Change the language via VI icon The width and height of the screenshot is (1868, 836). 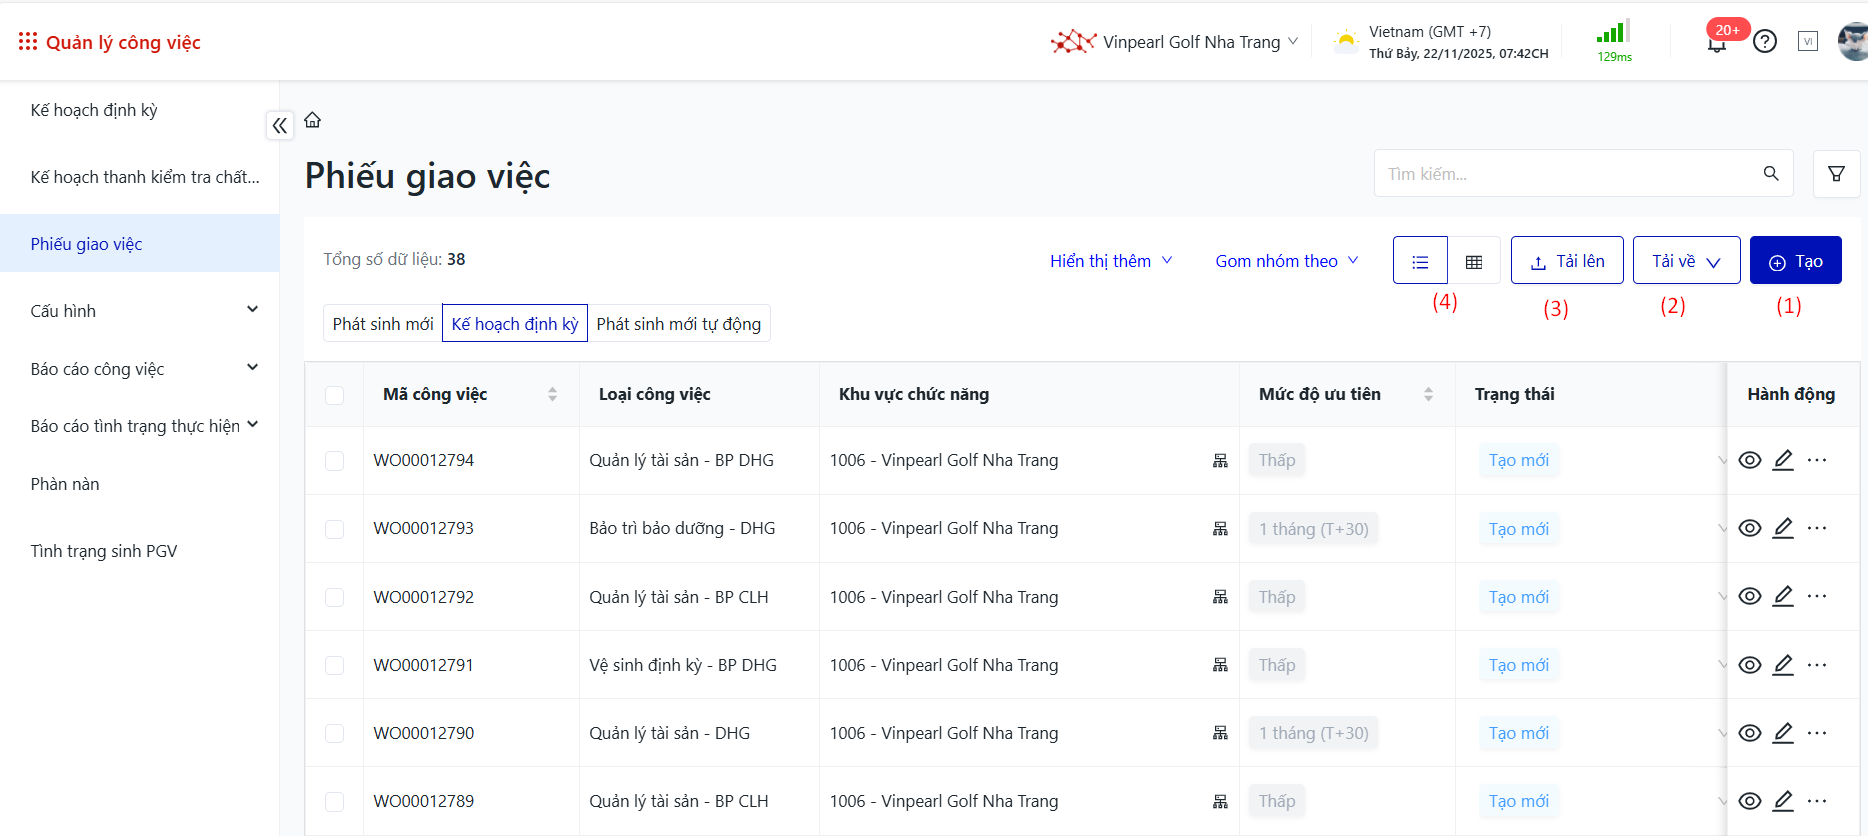1808,42
